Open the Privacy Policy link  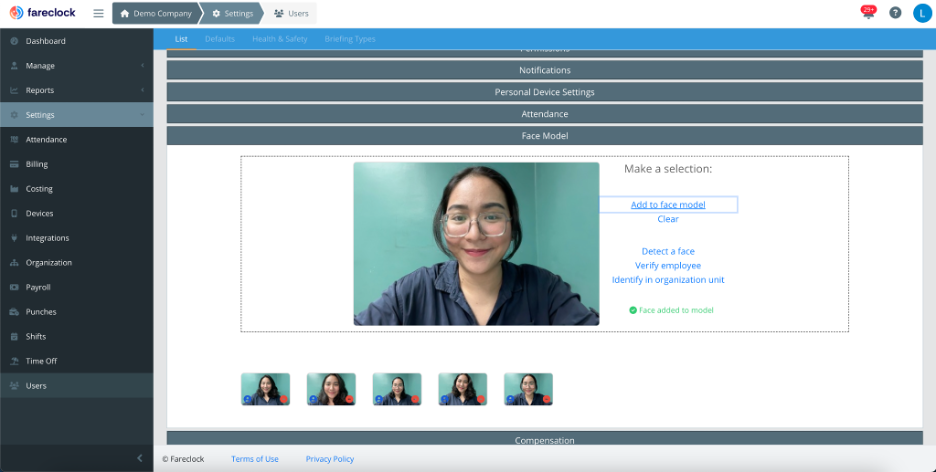tap(330, 459)
